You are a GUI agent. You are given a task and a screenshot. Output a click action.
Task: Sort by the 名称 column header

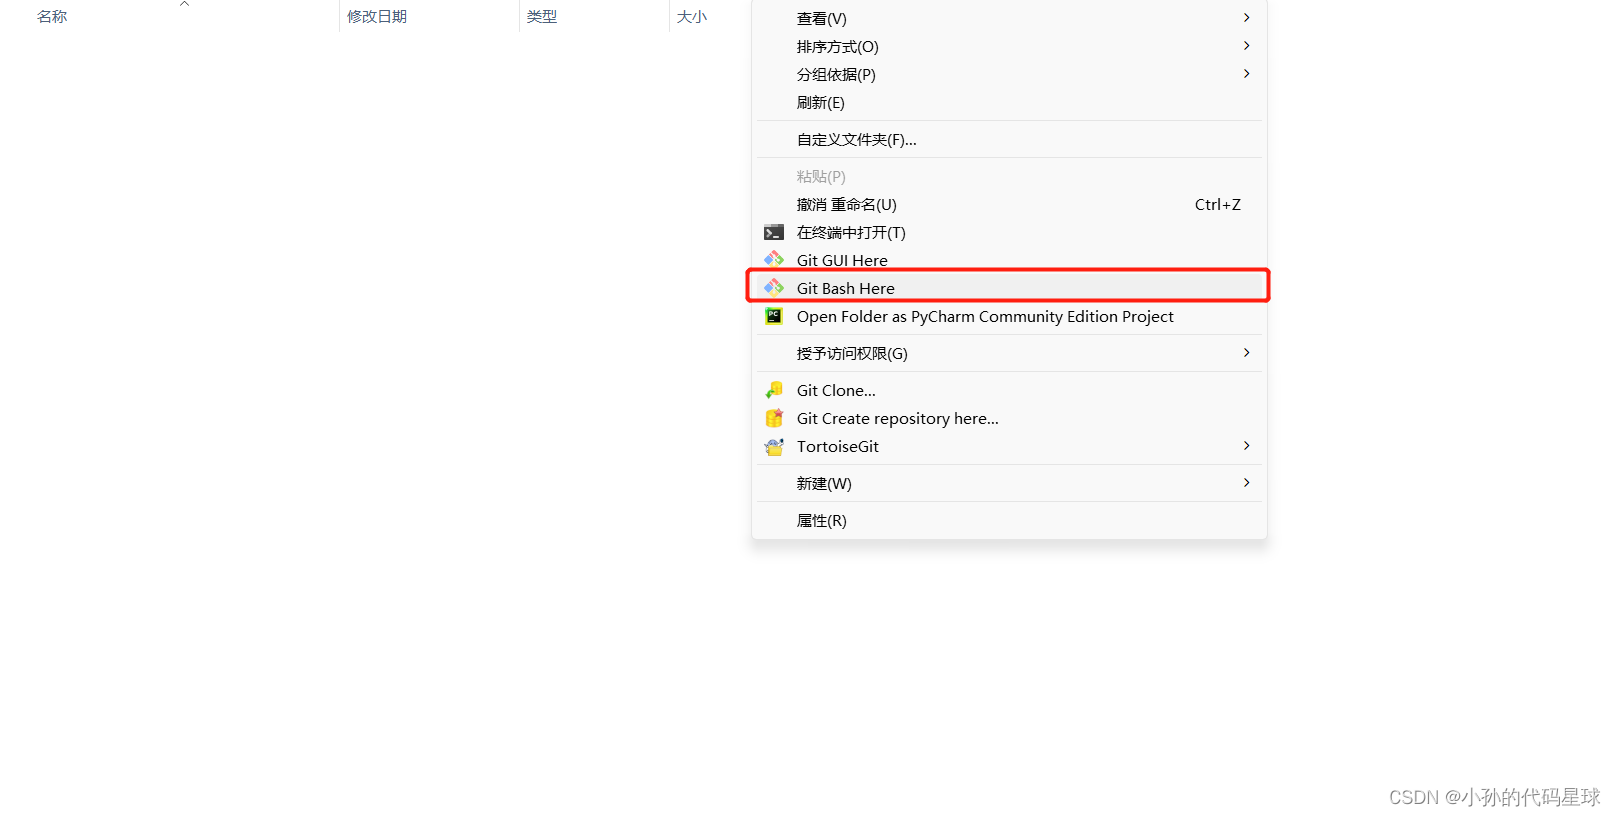pyautogui.click(x=52, y=16)
